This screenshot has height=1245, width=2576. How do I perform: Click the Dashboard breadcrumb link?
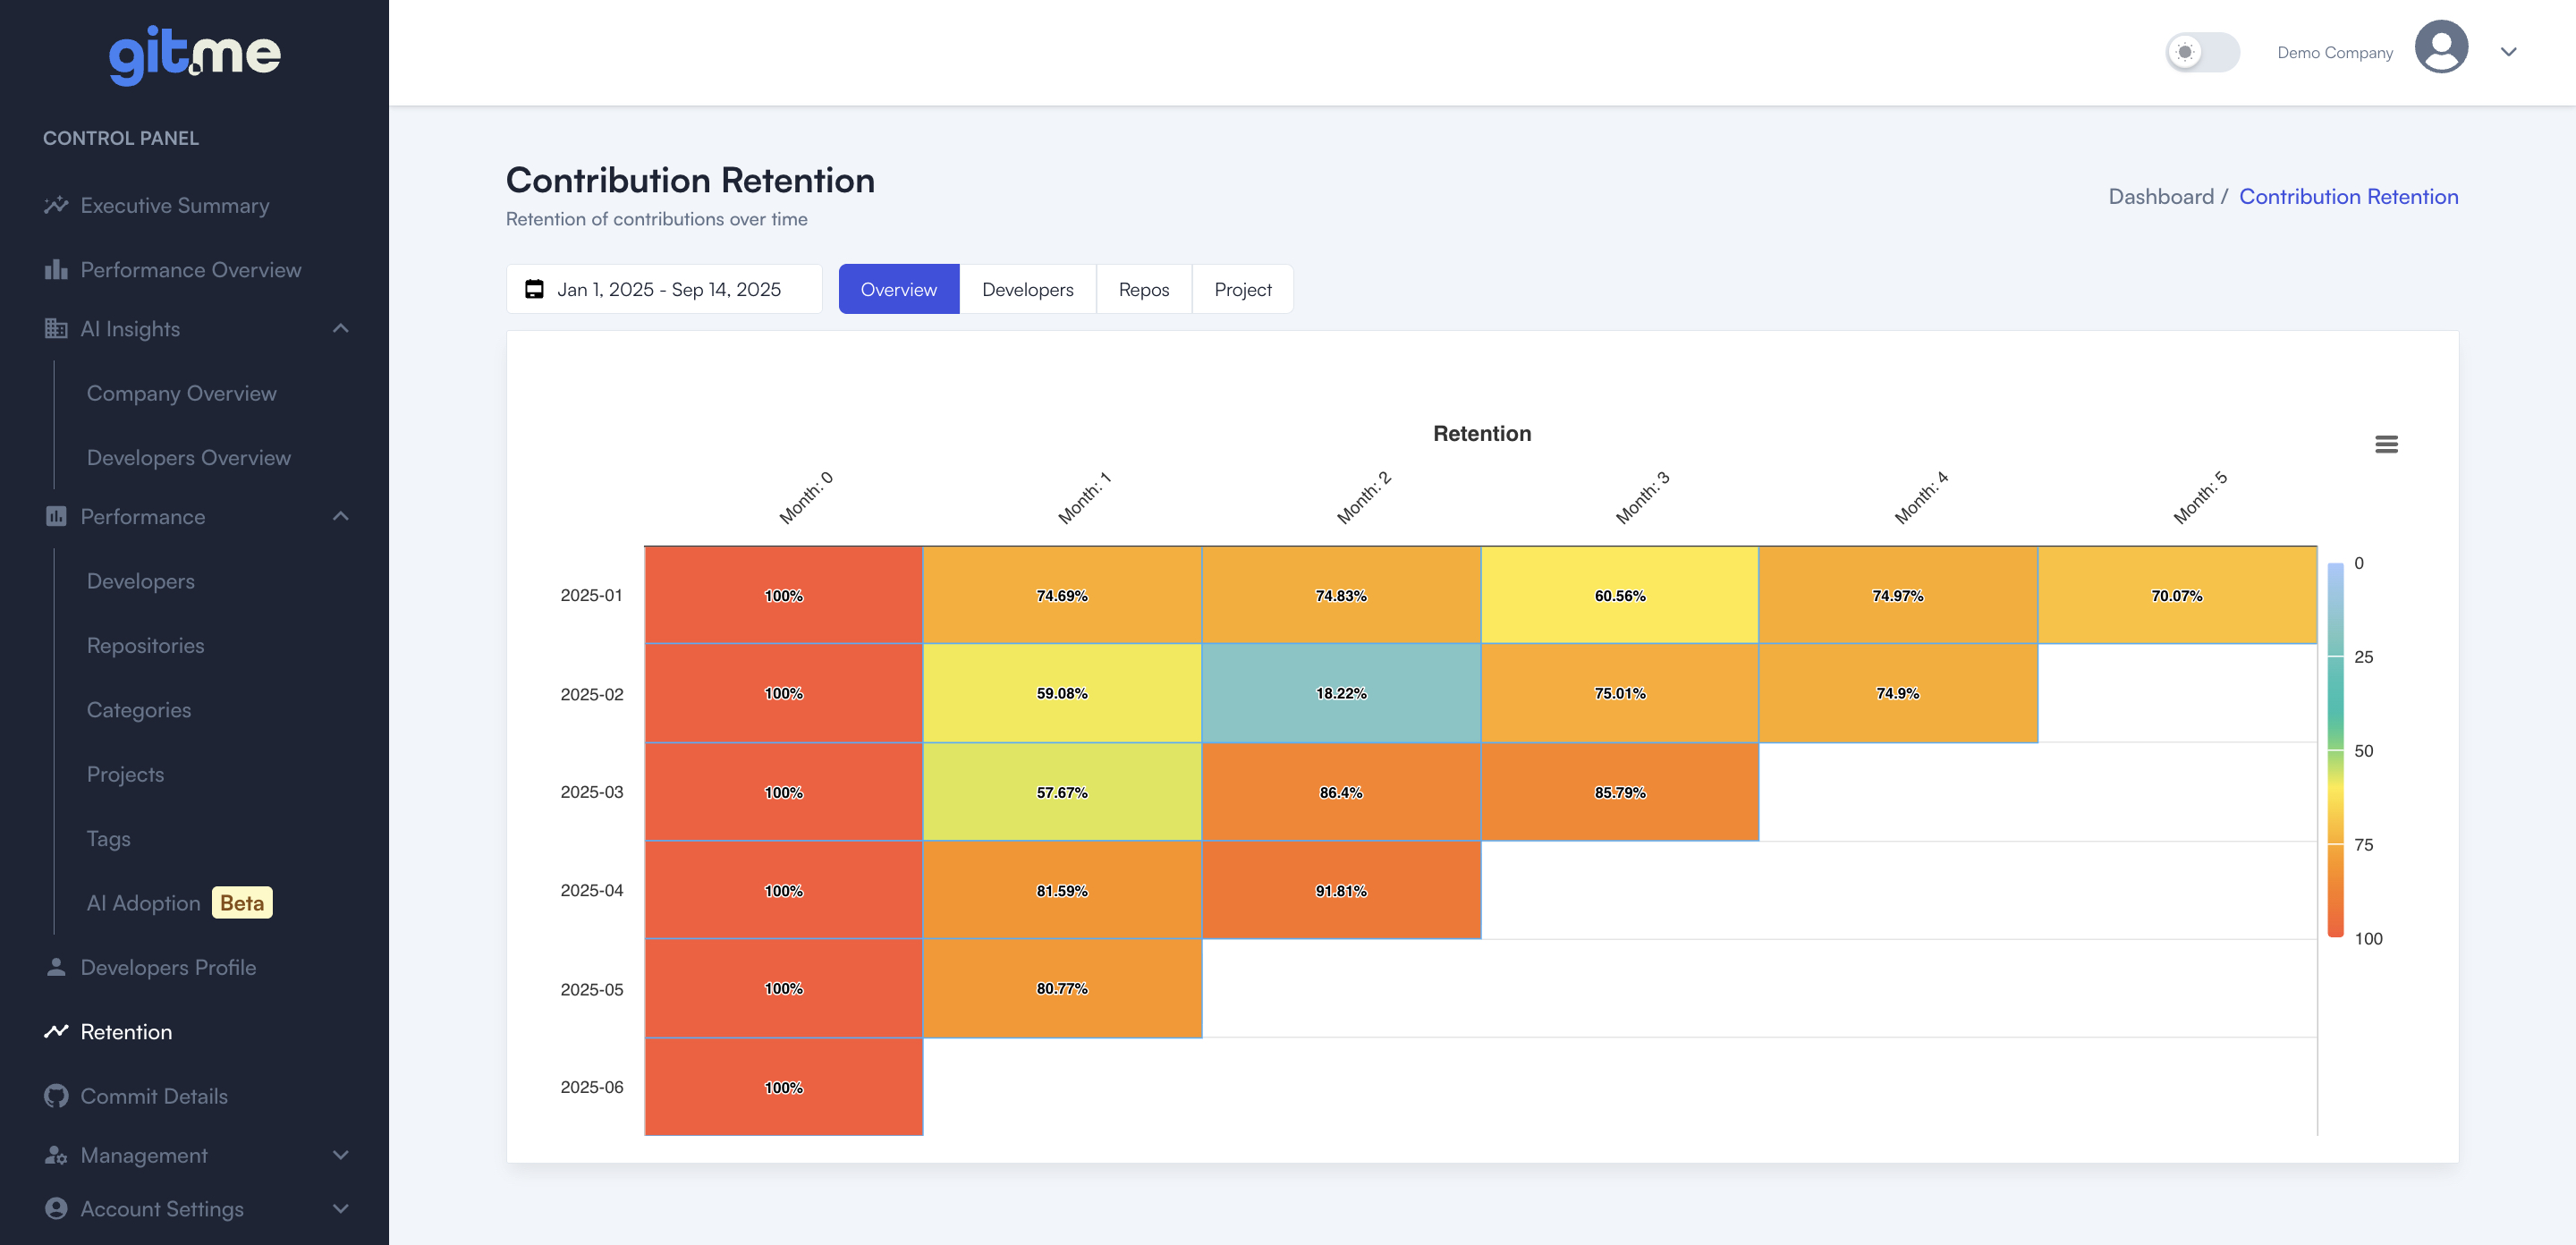(x=2160, y=196)
